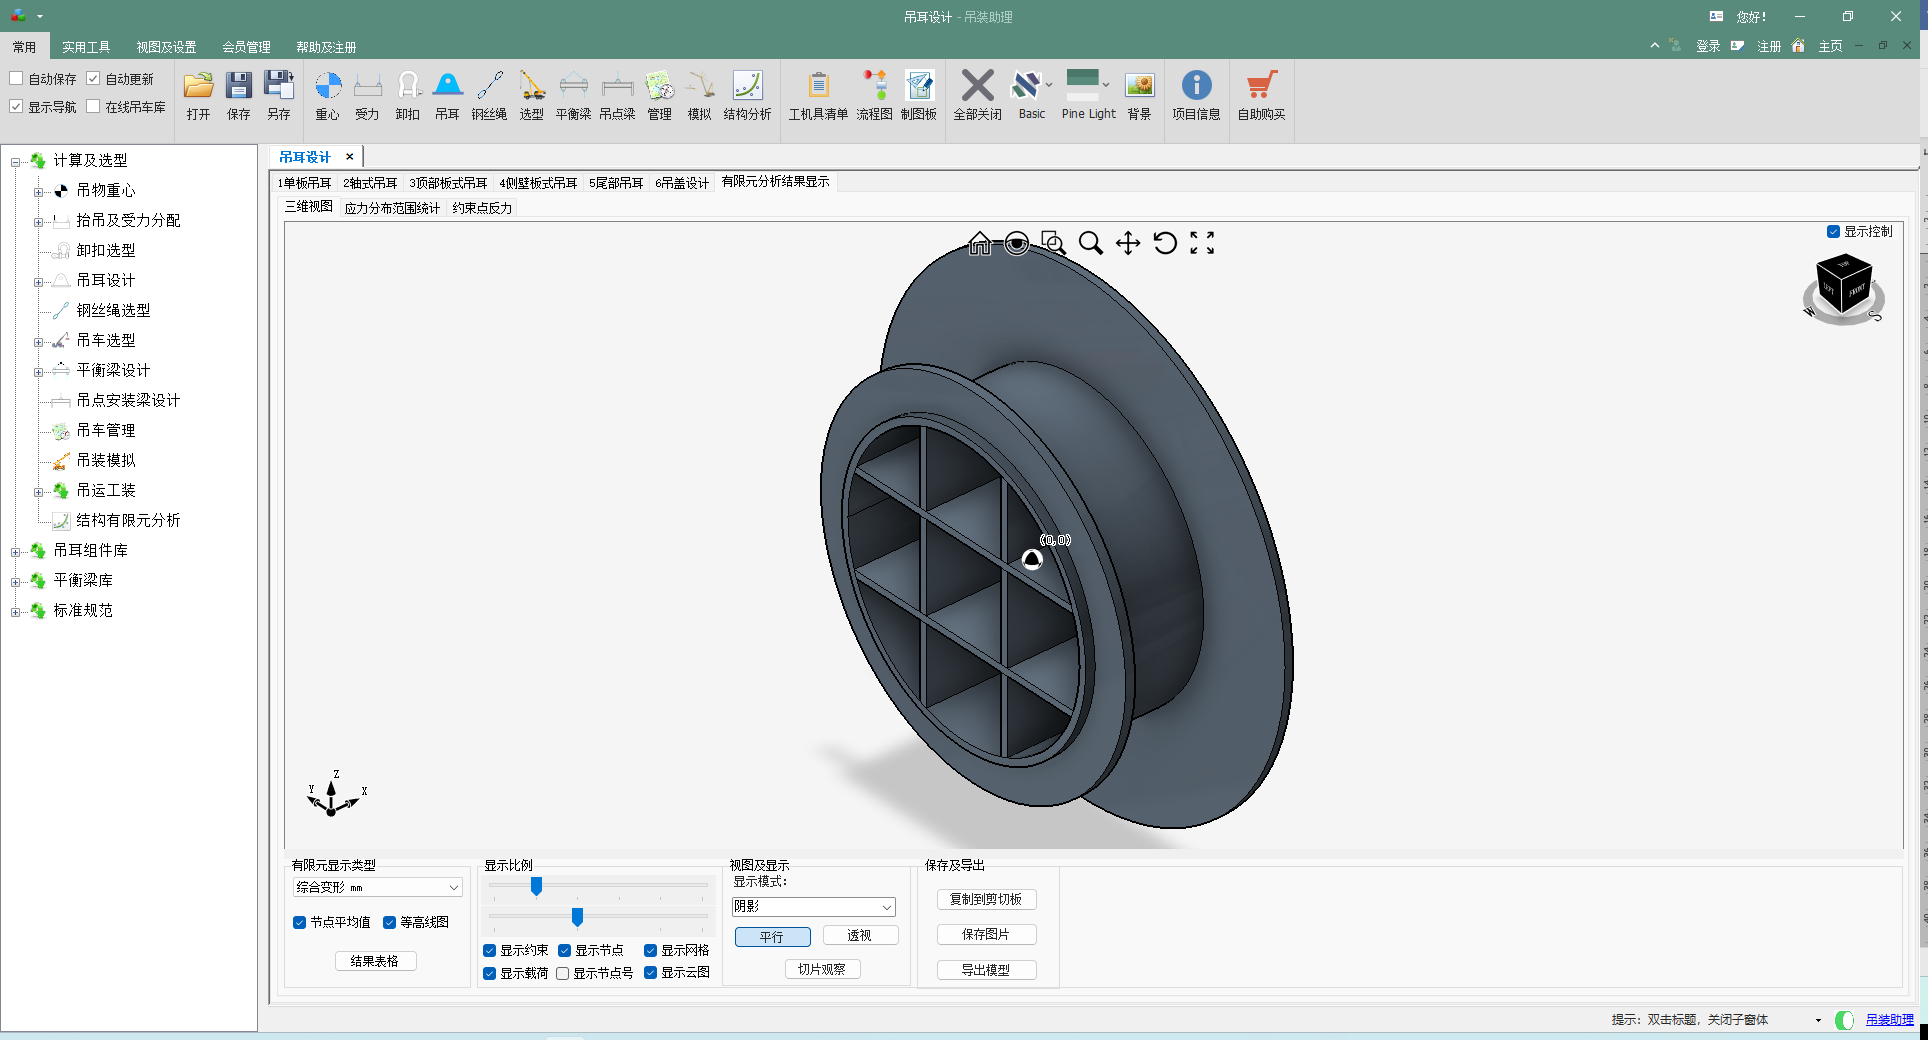This screenshot has width=1928, height=1040.
Task: Uncheck 等高线图 checkbox
Action: pyautogui.click(x=389, y=922)
